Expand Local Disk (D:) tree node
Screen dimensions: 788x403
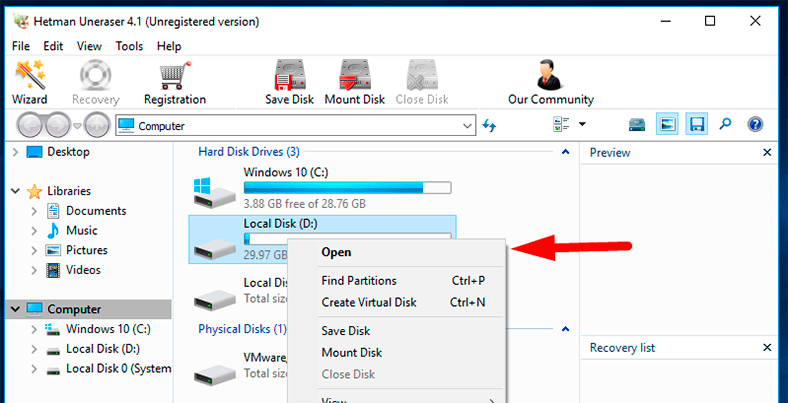pos(34,349)
